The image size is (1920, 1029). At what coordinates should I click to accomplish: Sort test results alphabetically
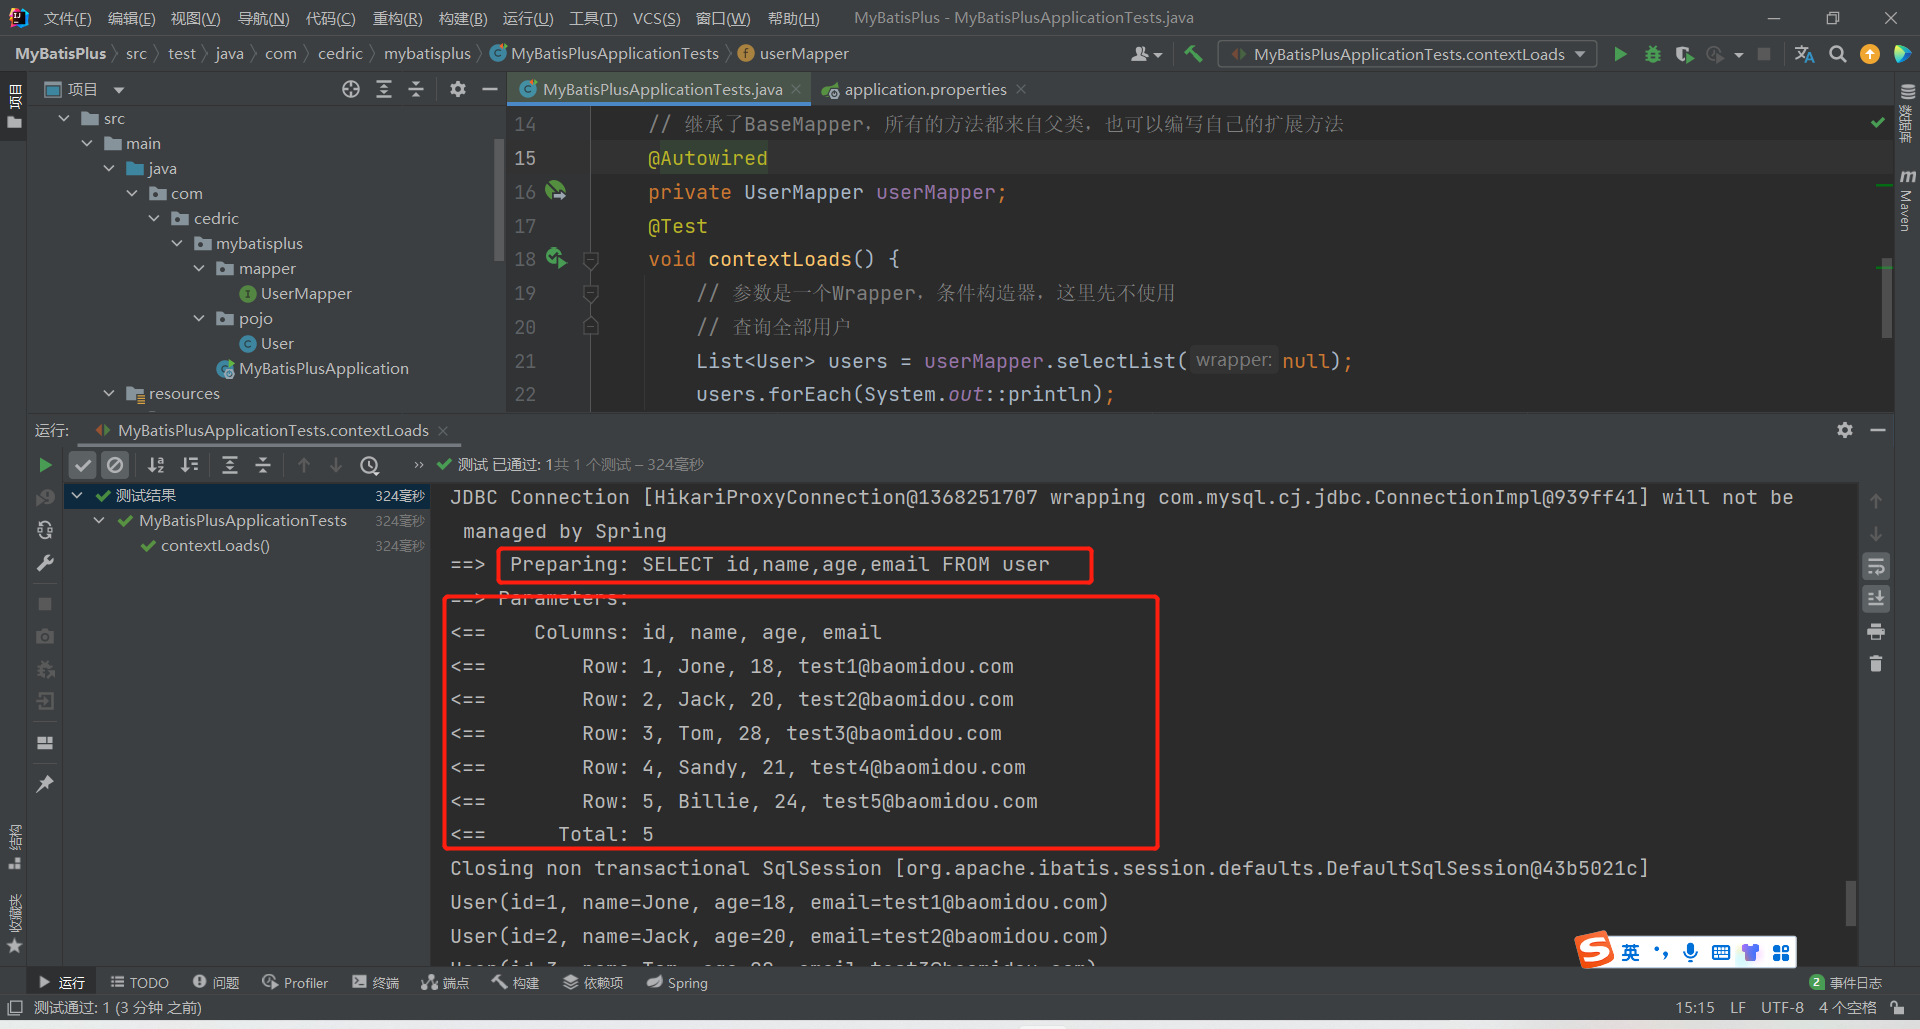156,465
